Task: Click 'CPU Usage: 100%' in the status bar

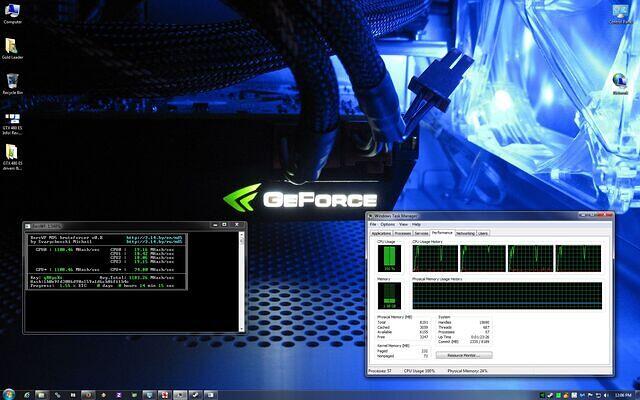Action: pos(419,371)
